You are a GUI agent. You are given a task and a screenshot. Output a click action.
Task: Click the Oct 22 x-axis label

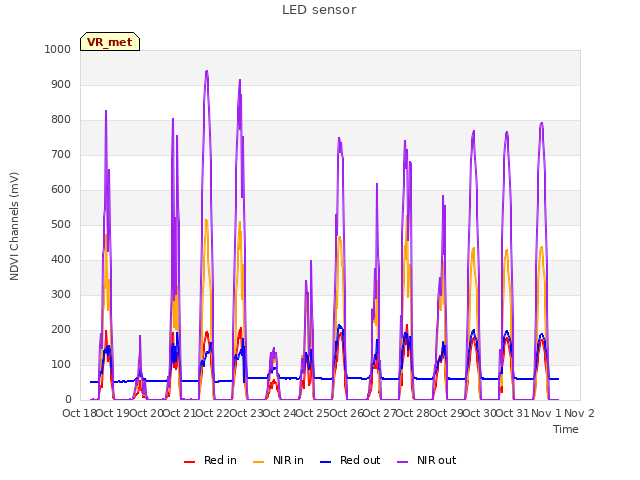point(212,413)
